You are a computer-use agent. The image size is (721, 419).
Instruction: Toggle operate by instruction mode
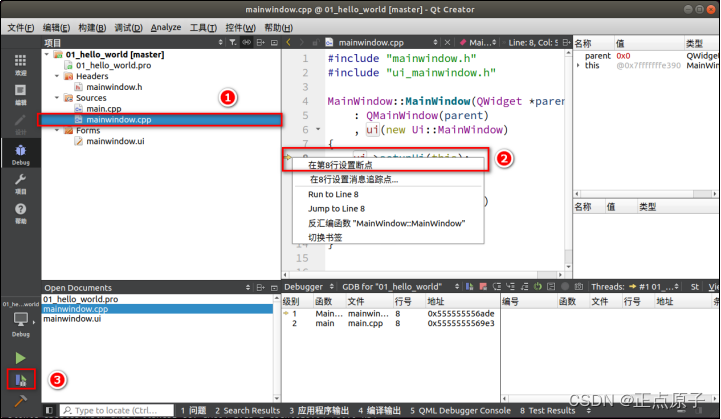pyautogui.click(x=551, y=287)
